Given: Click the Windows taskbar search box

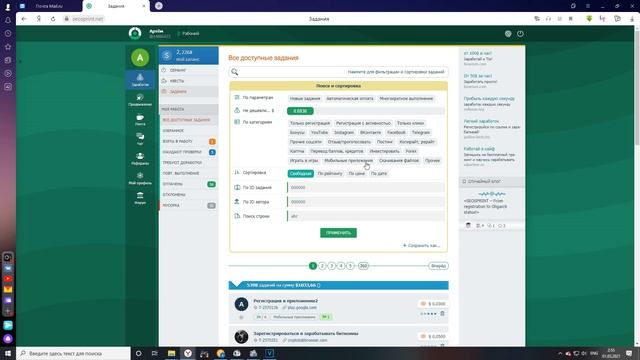Looking at the screenshot, I should coord(73,353).
